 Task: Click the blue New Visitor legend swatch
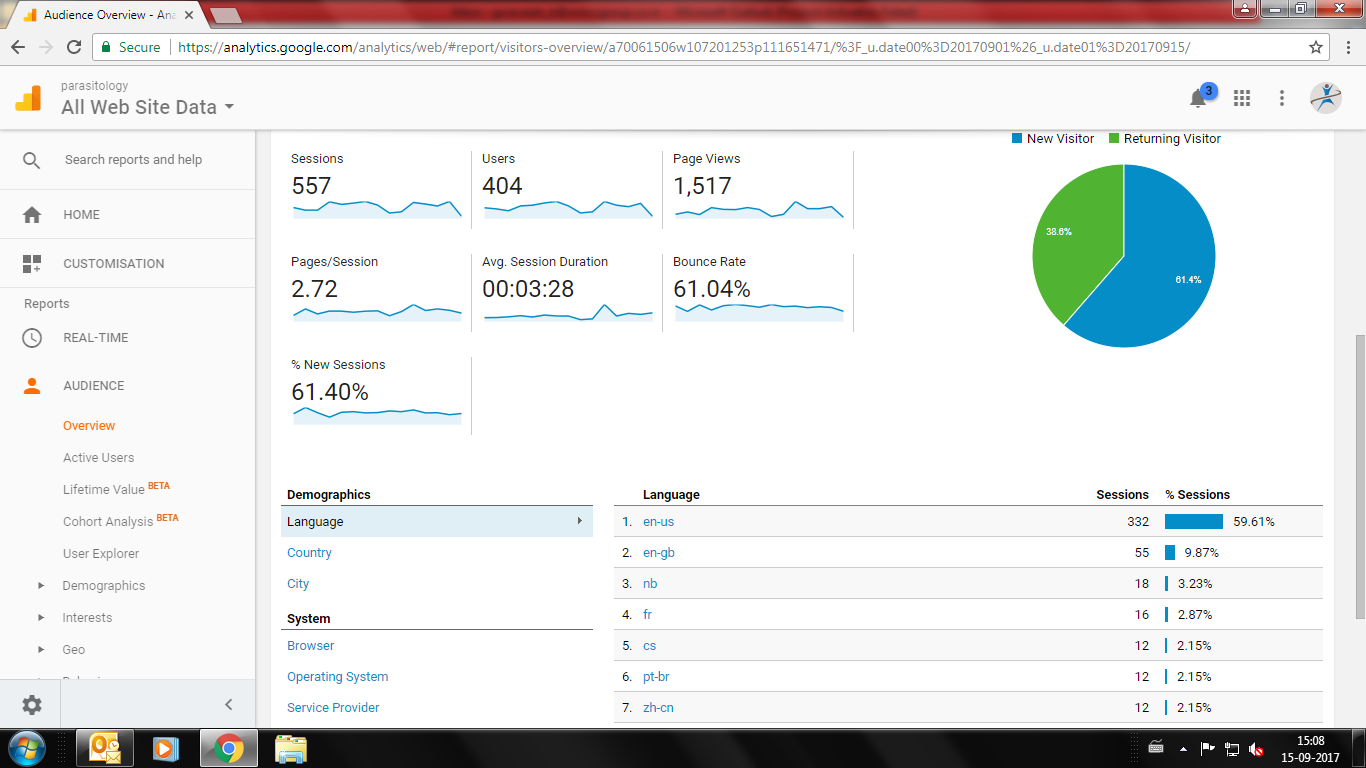coord(1017,139)
